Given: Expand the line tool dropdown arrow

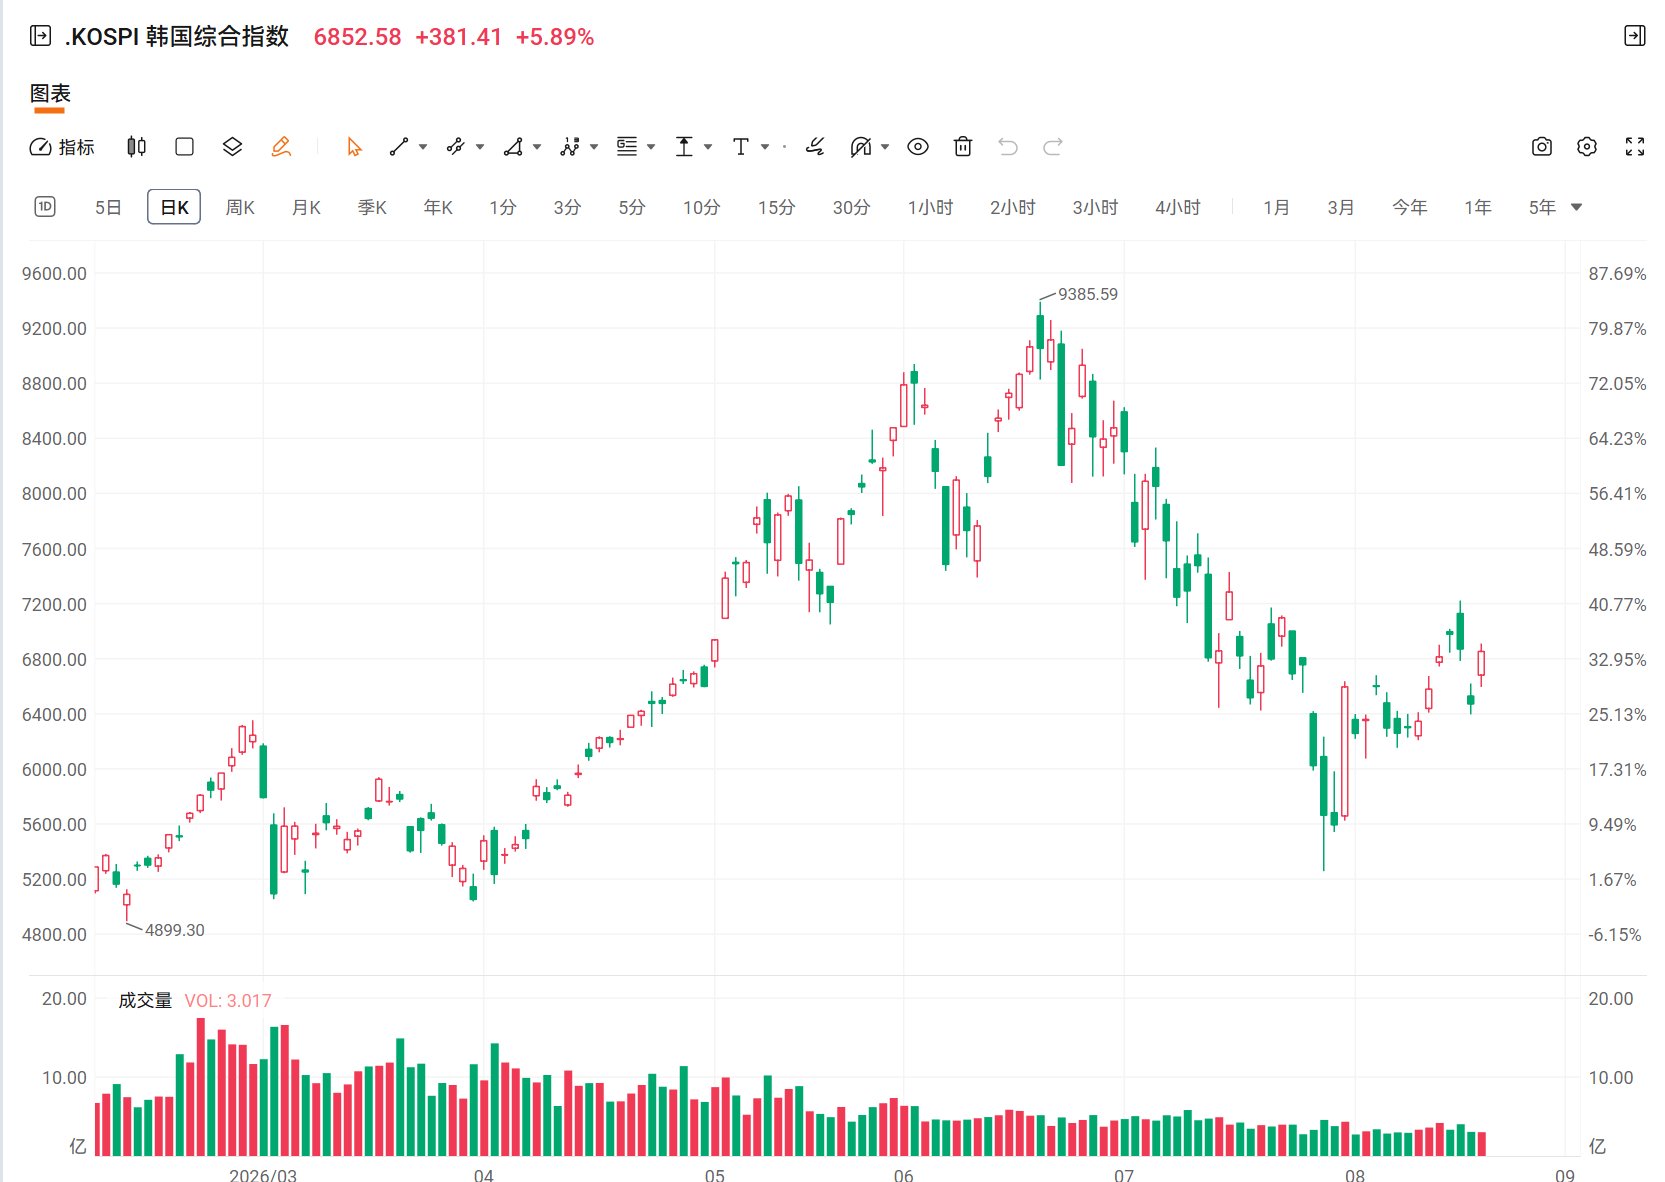Looking at the screenshot, I should click(x=423, y=147).
